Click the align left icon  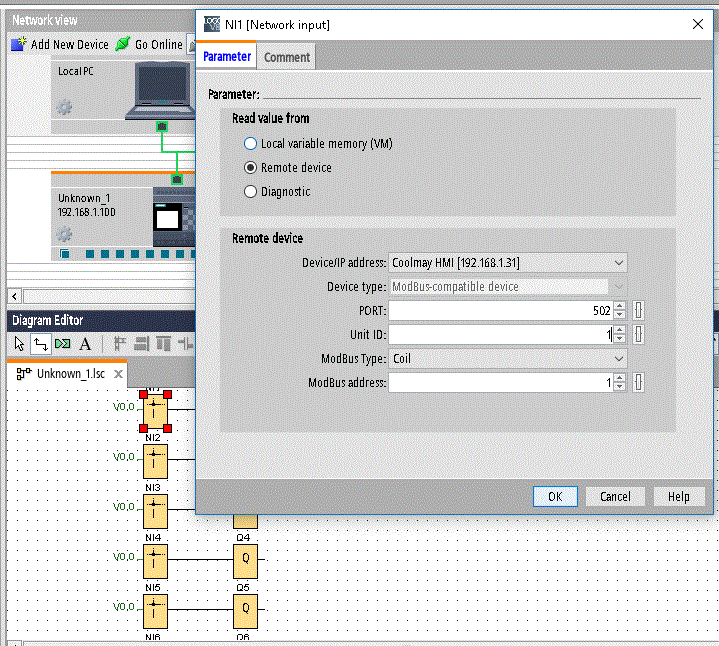(120, 343)
